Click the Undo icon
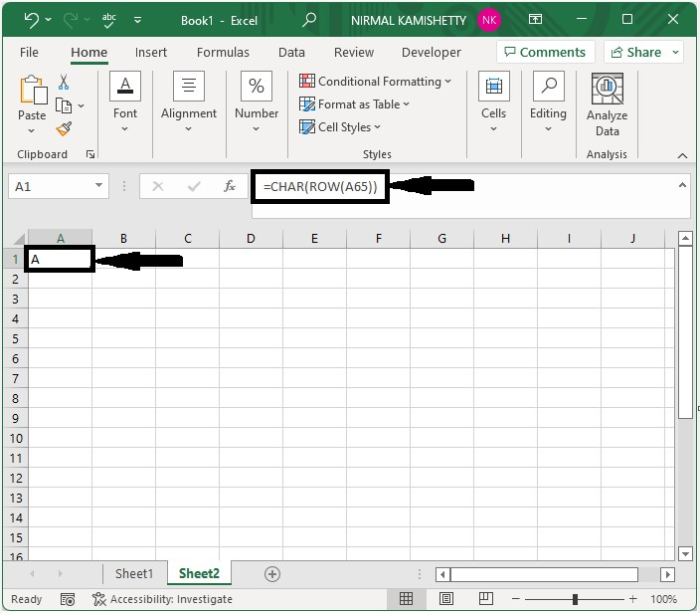Image resolution: width=700 pixels, height=613 pixels. [x=32, y=20]
